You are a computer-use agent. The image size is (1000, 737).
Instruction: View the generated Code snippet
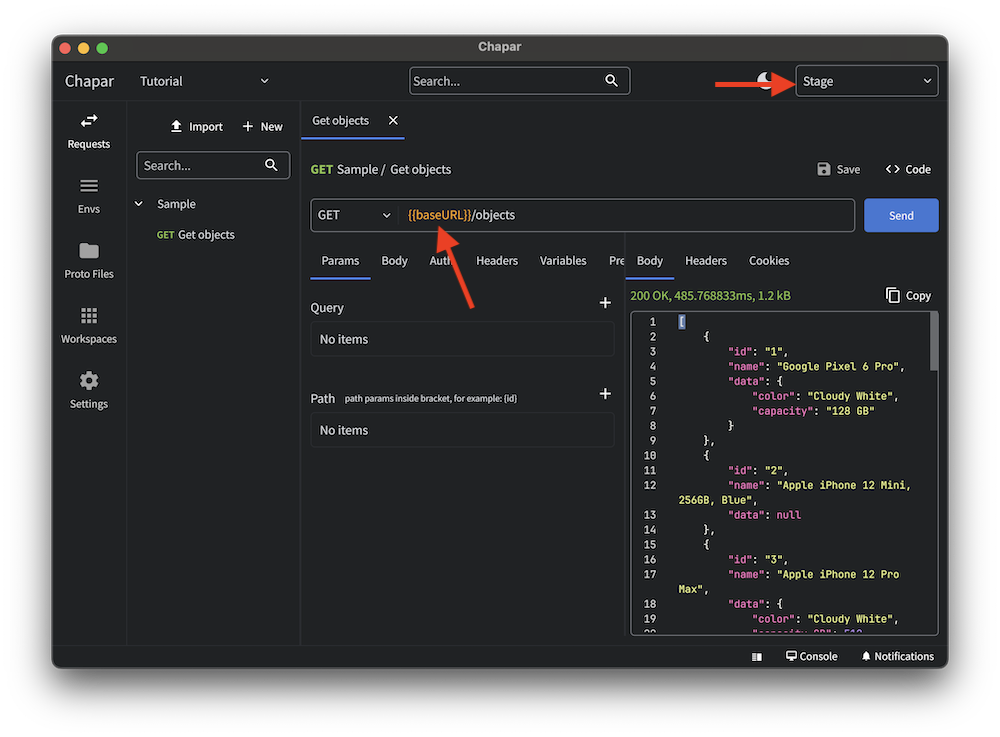pyautogui.click(x=907, y=169)
